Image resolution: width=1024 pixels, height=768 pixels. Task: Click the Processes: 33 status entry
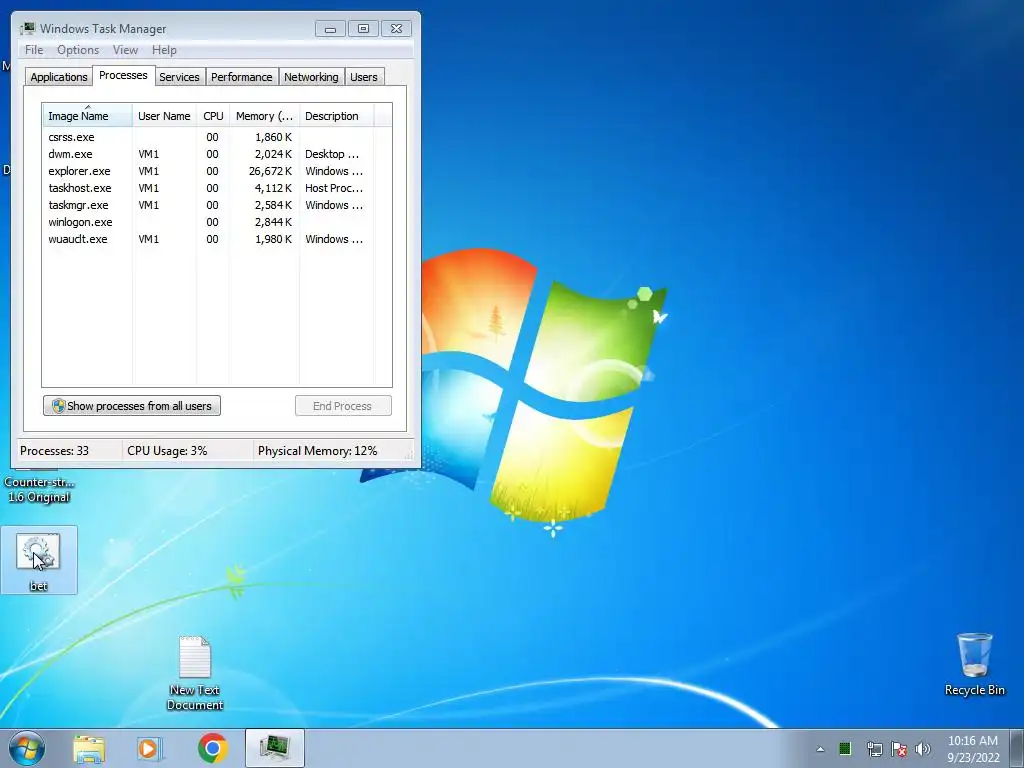(x=54, y=451)
